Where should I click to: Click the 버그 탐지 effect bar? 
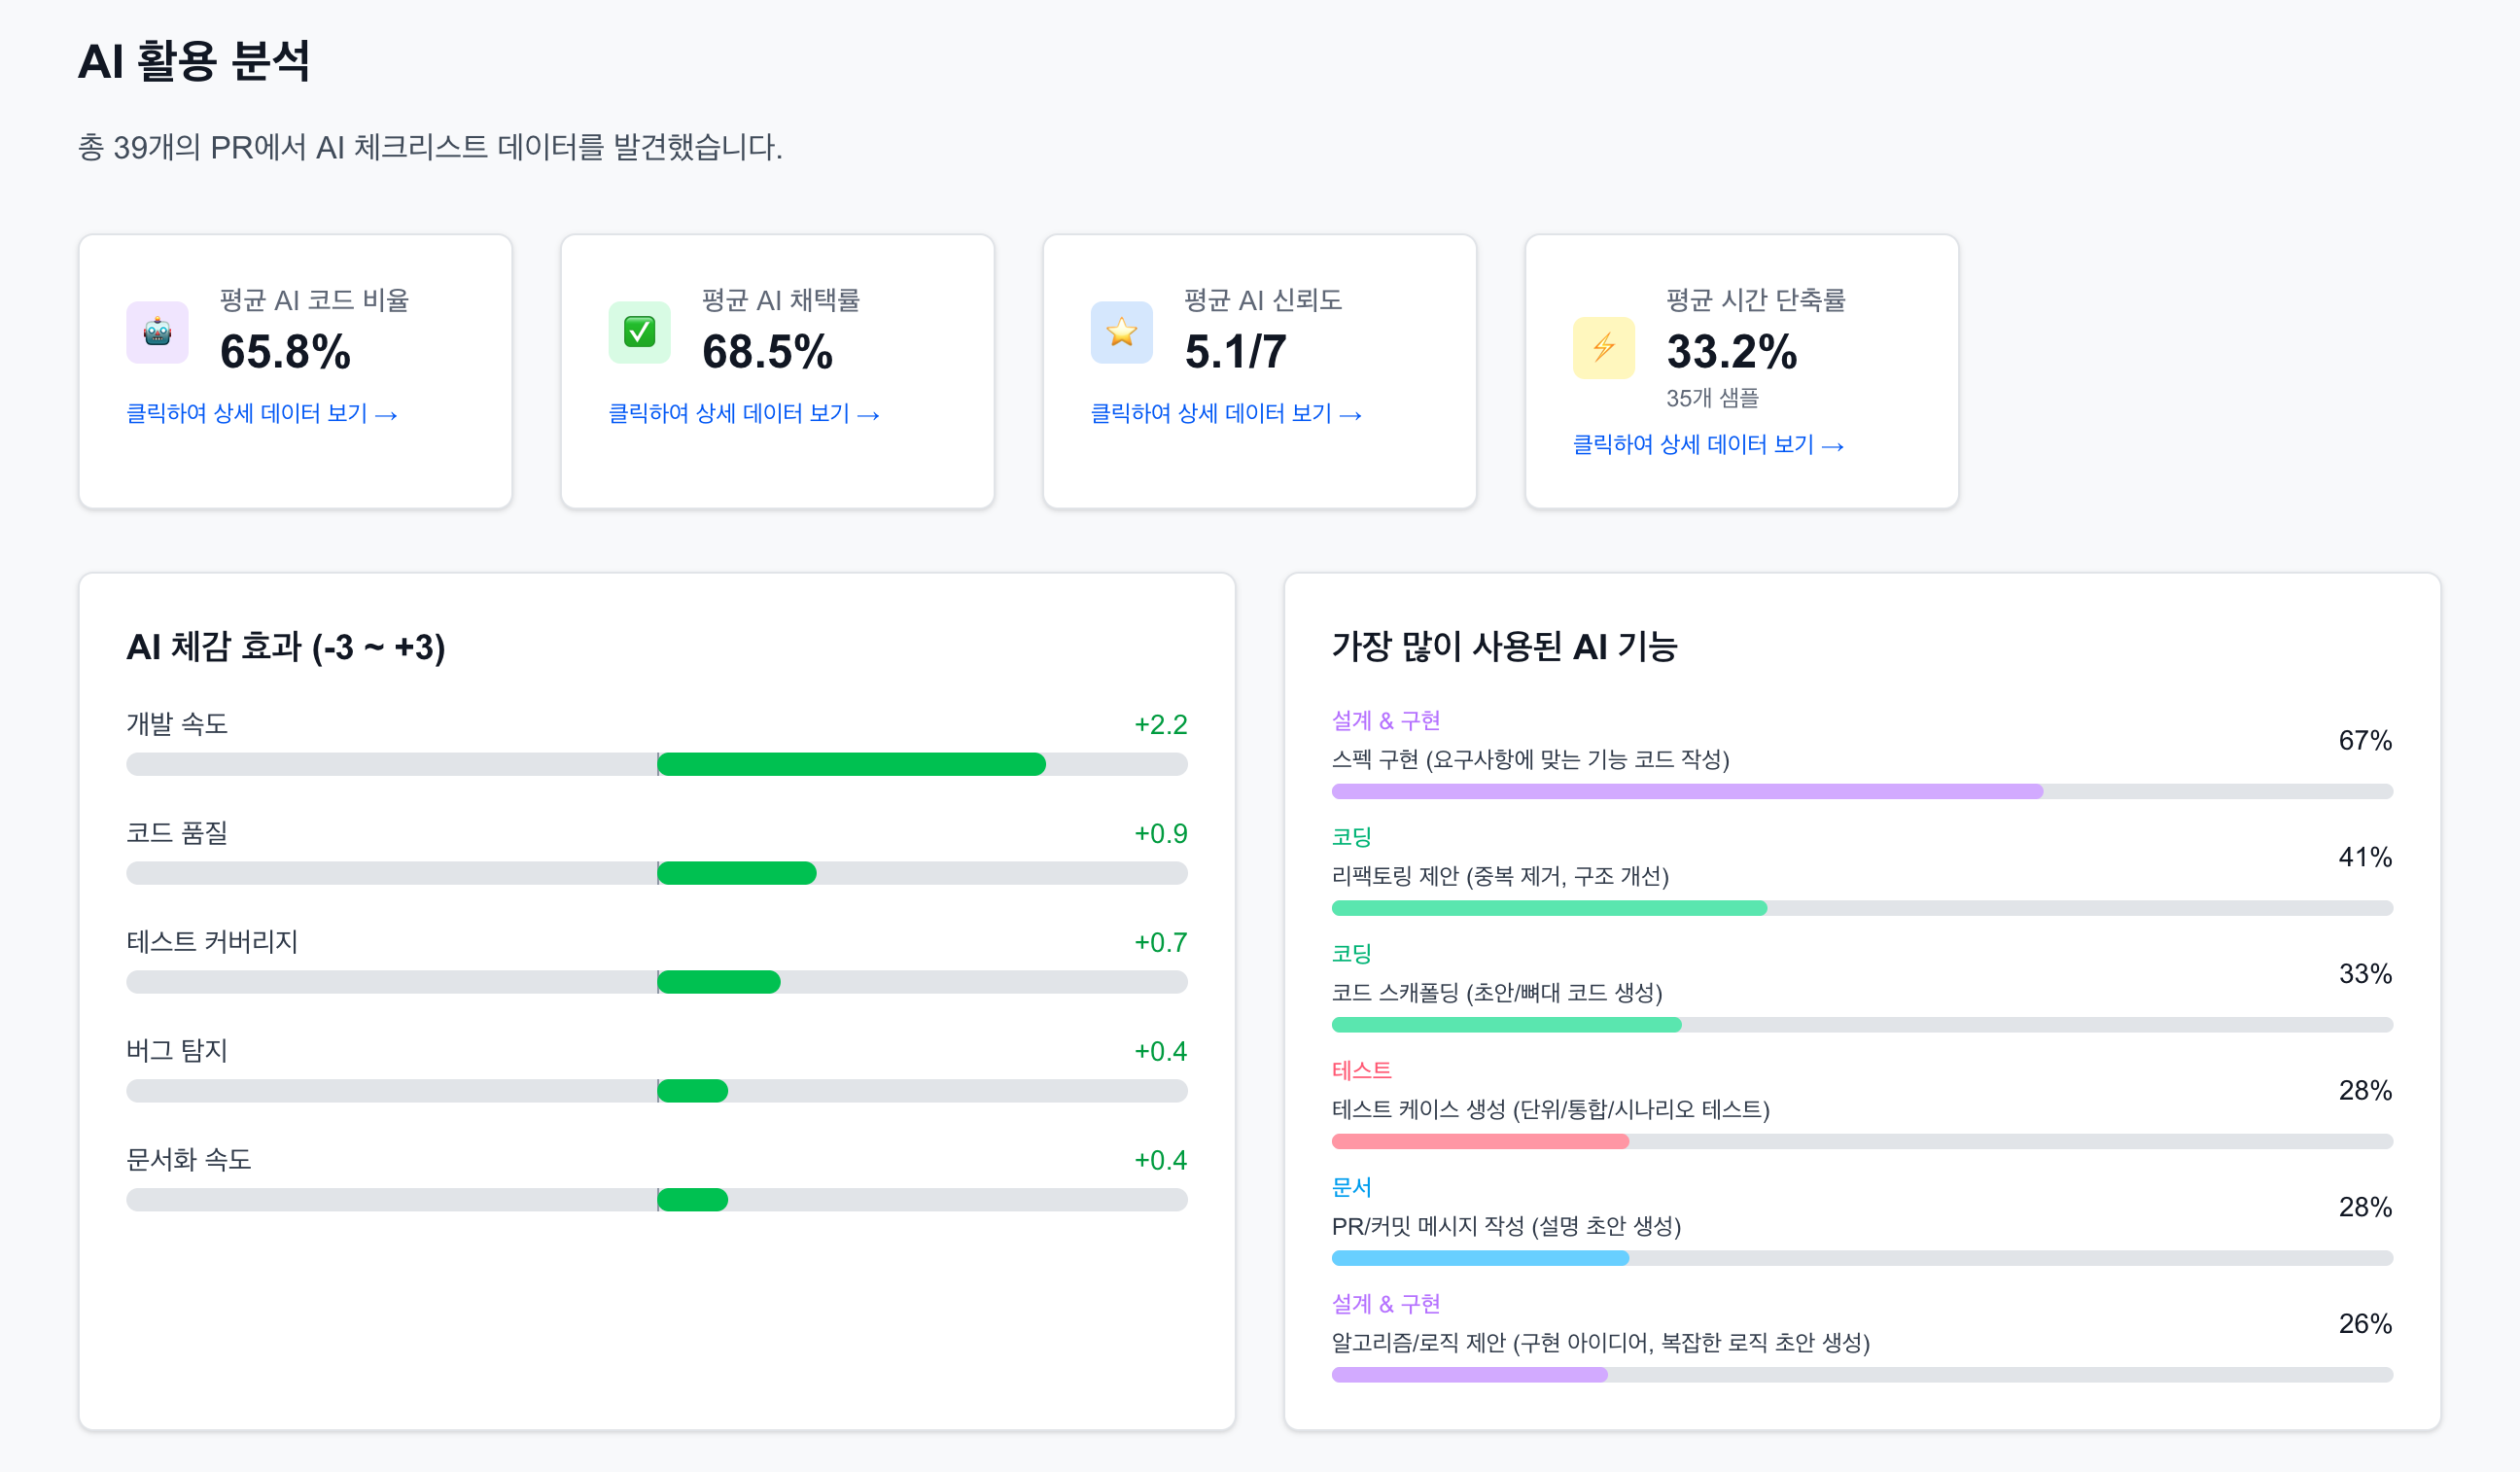point(692,1092)
